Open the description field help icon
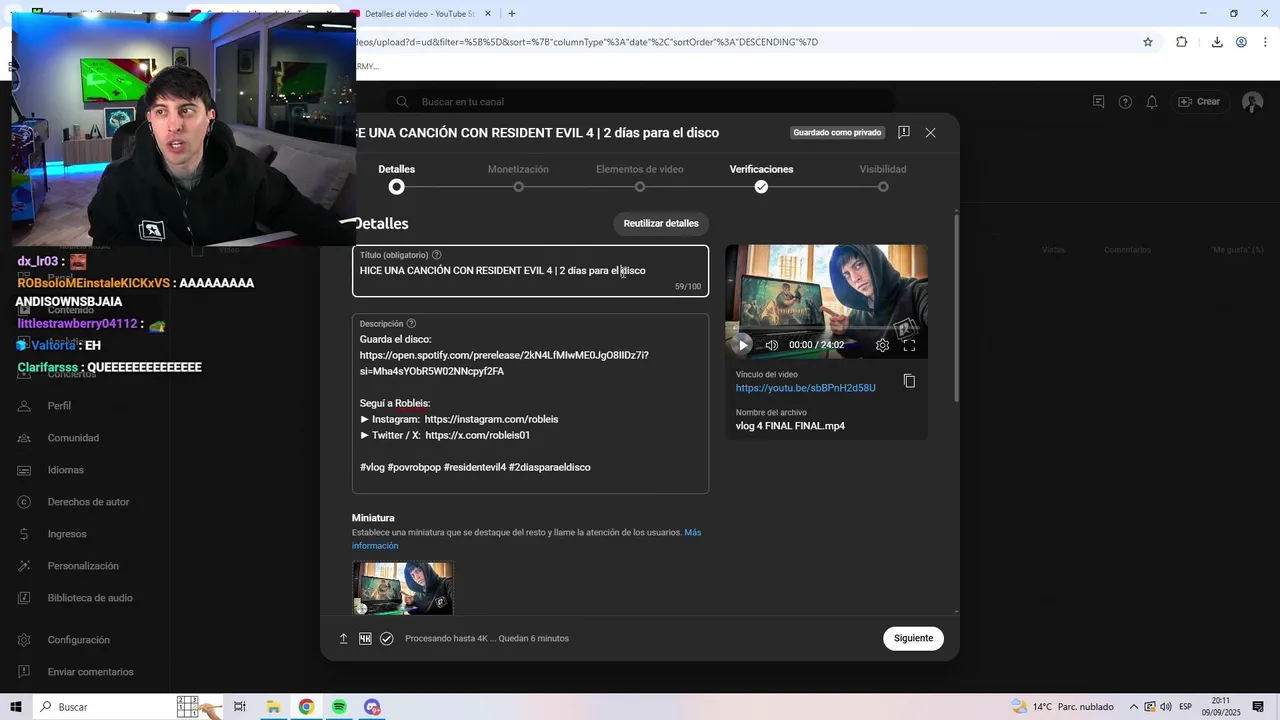The width and height of the screenshot is (1280, 720). point(411,324)
